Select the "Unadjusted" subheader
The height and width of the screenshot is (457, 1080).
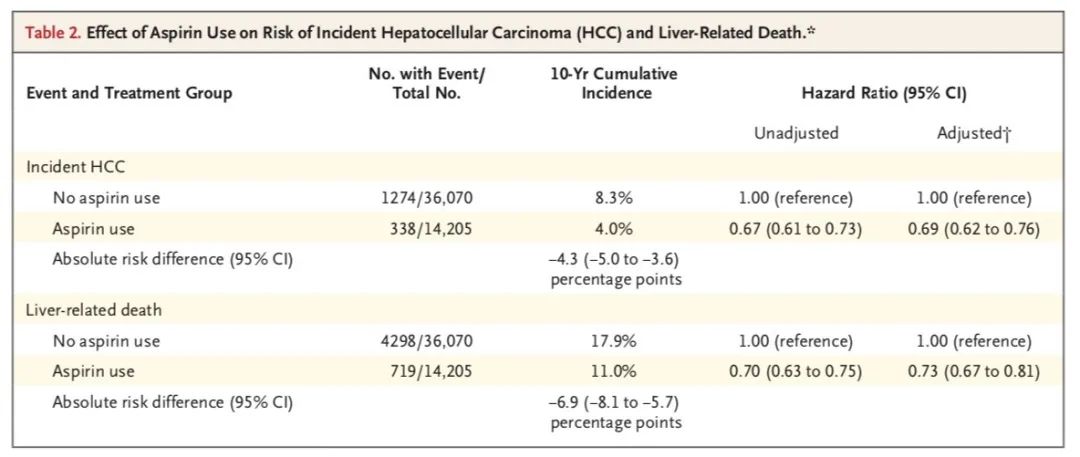coord(796,133)
